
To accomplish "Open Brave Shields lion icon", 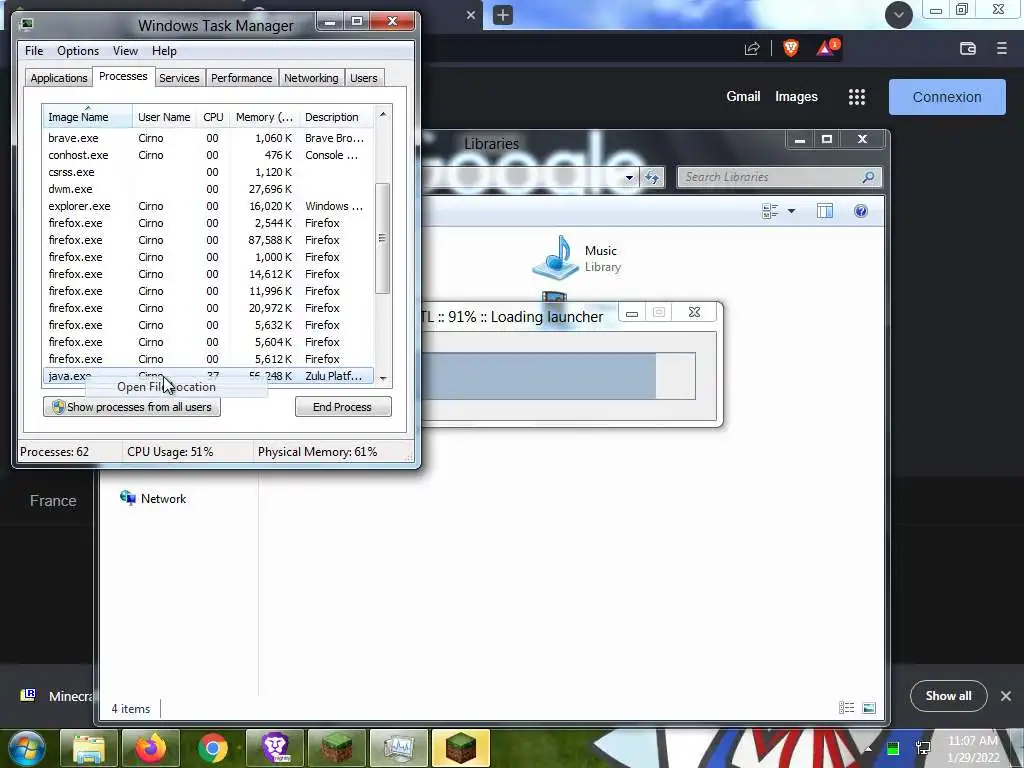I will [790, 48].
